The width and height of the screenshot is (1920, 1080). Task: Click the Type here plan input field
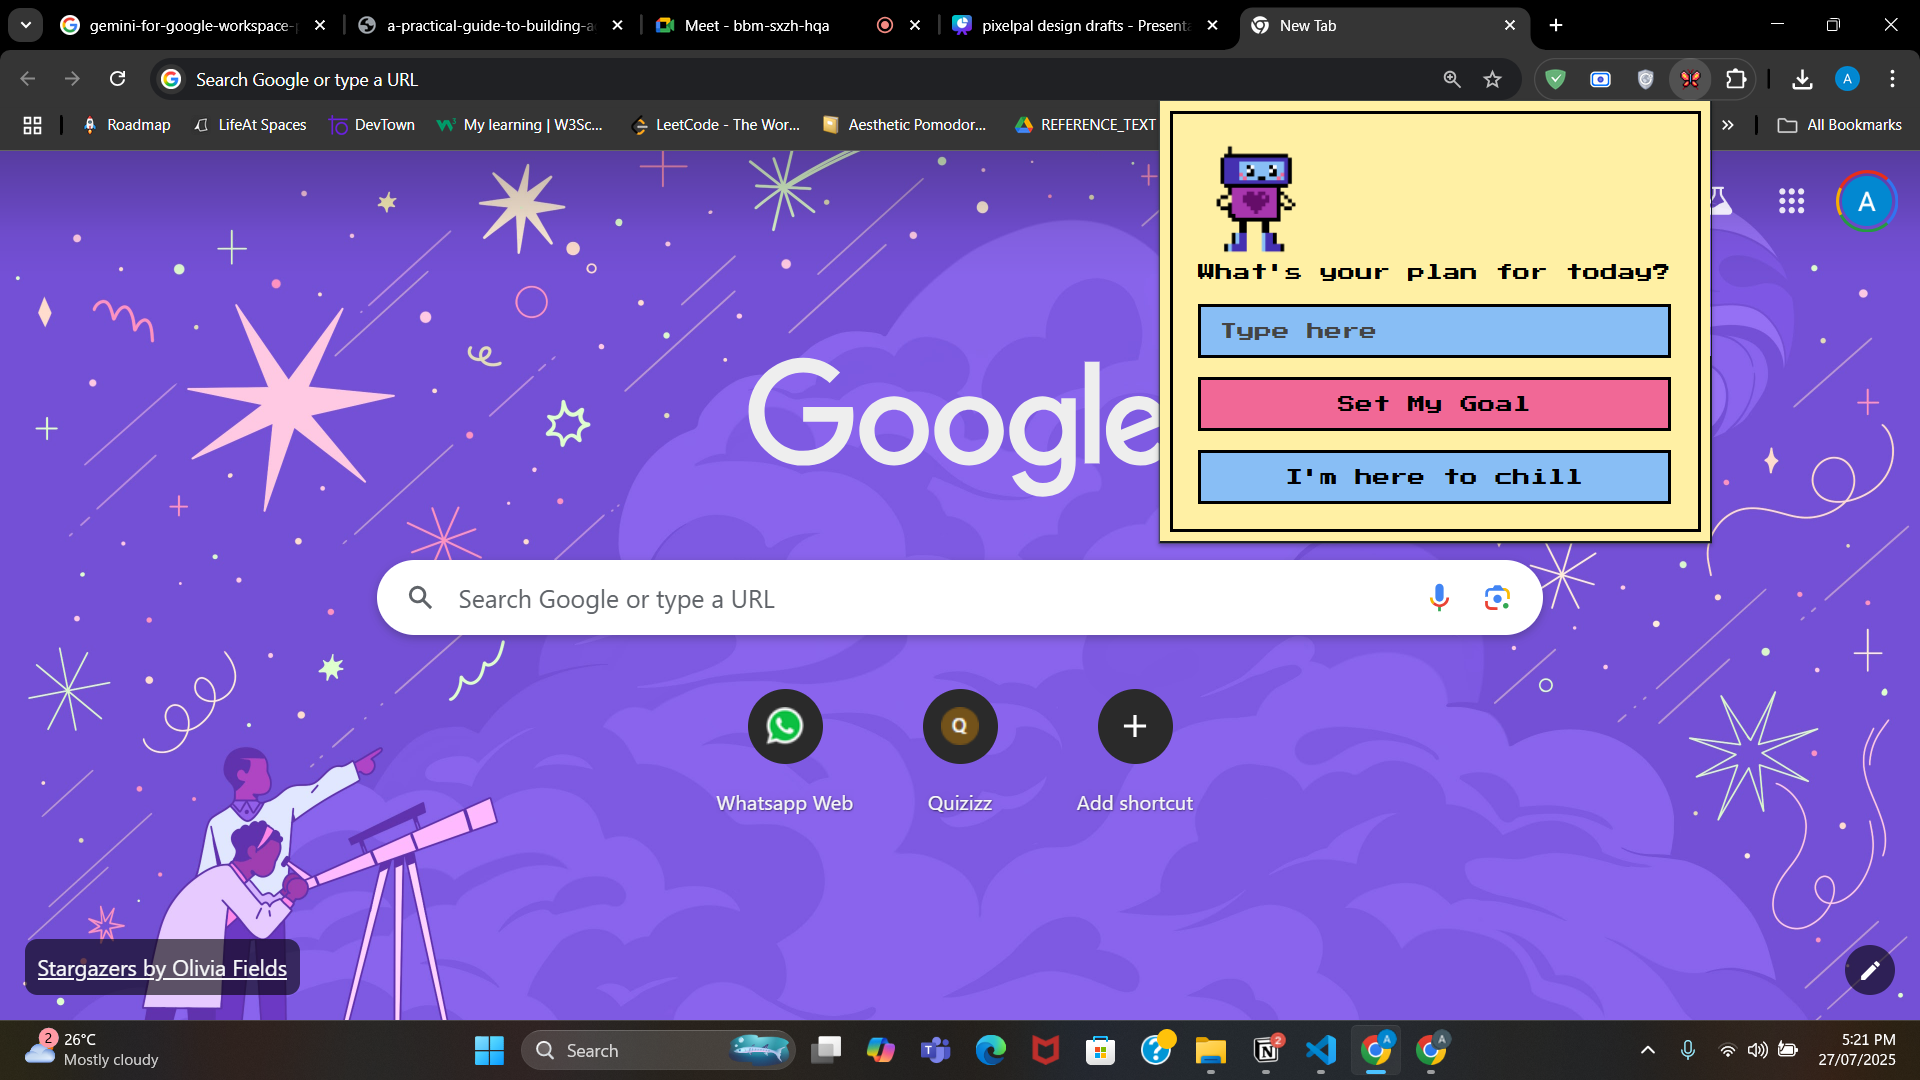click(1433, 331)
